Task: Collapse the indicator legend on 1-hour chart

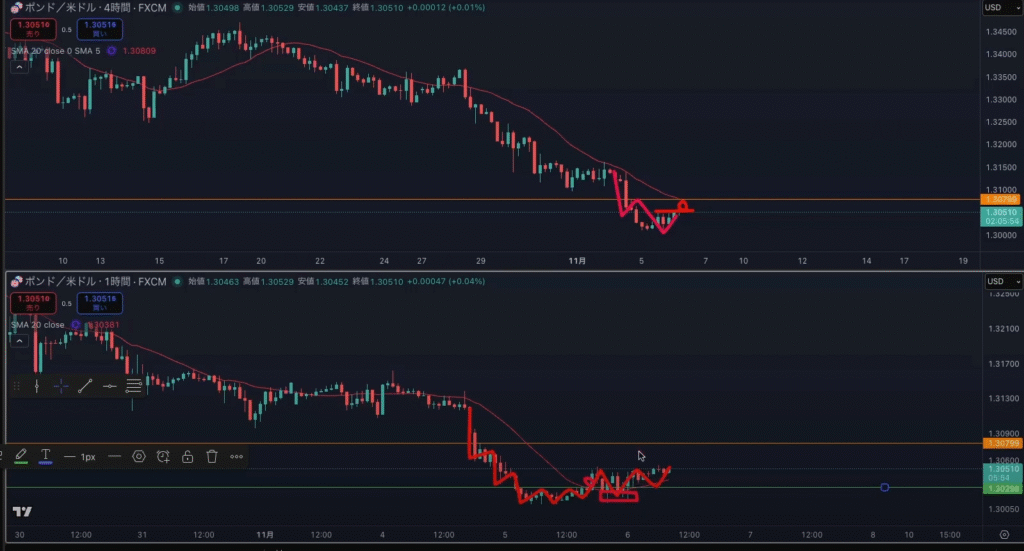Action: (x=19, y=341)
